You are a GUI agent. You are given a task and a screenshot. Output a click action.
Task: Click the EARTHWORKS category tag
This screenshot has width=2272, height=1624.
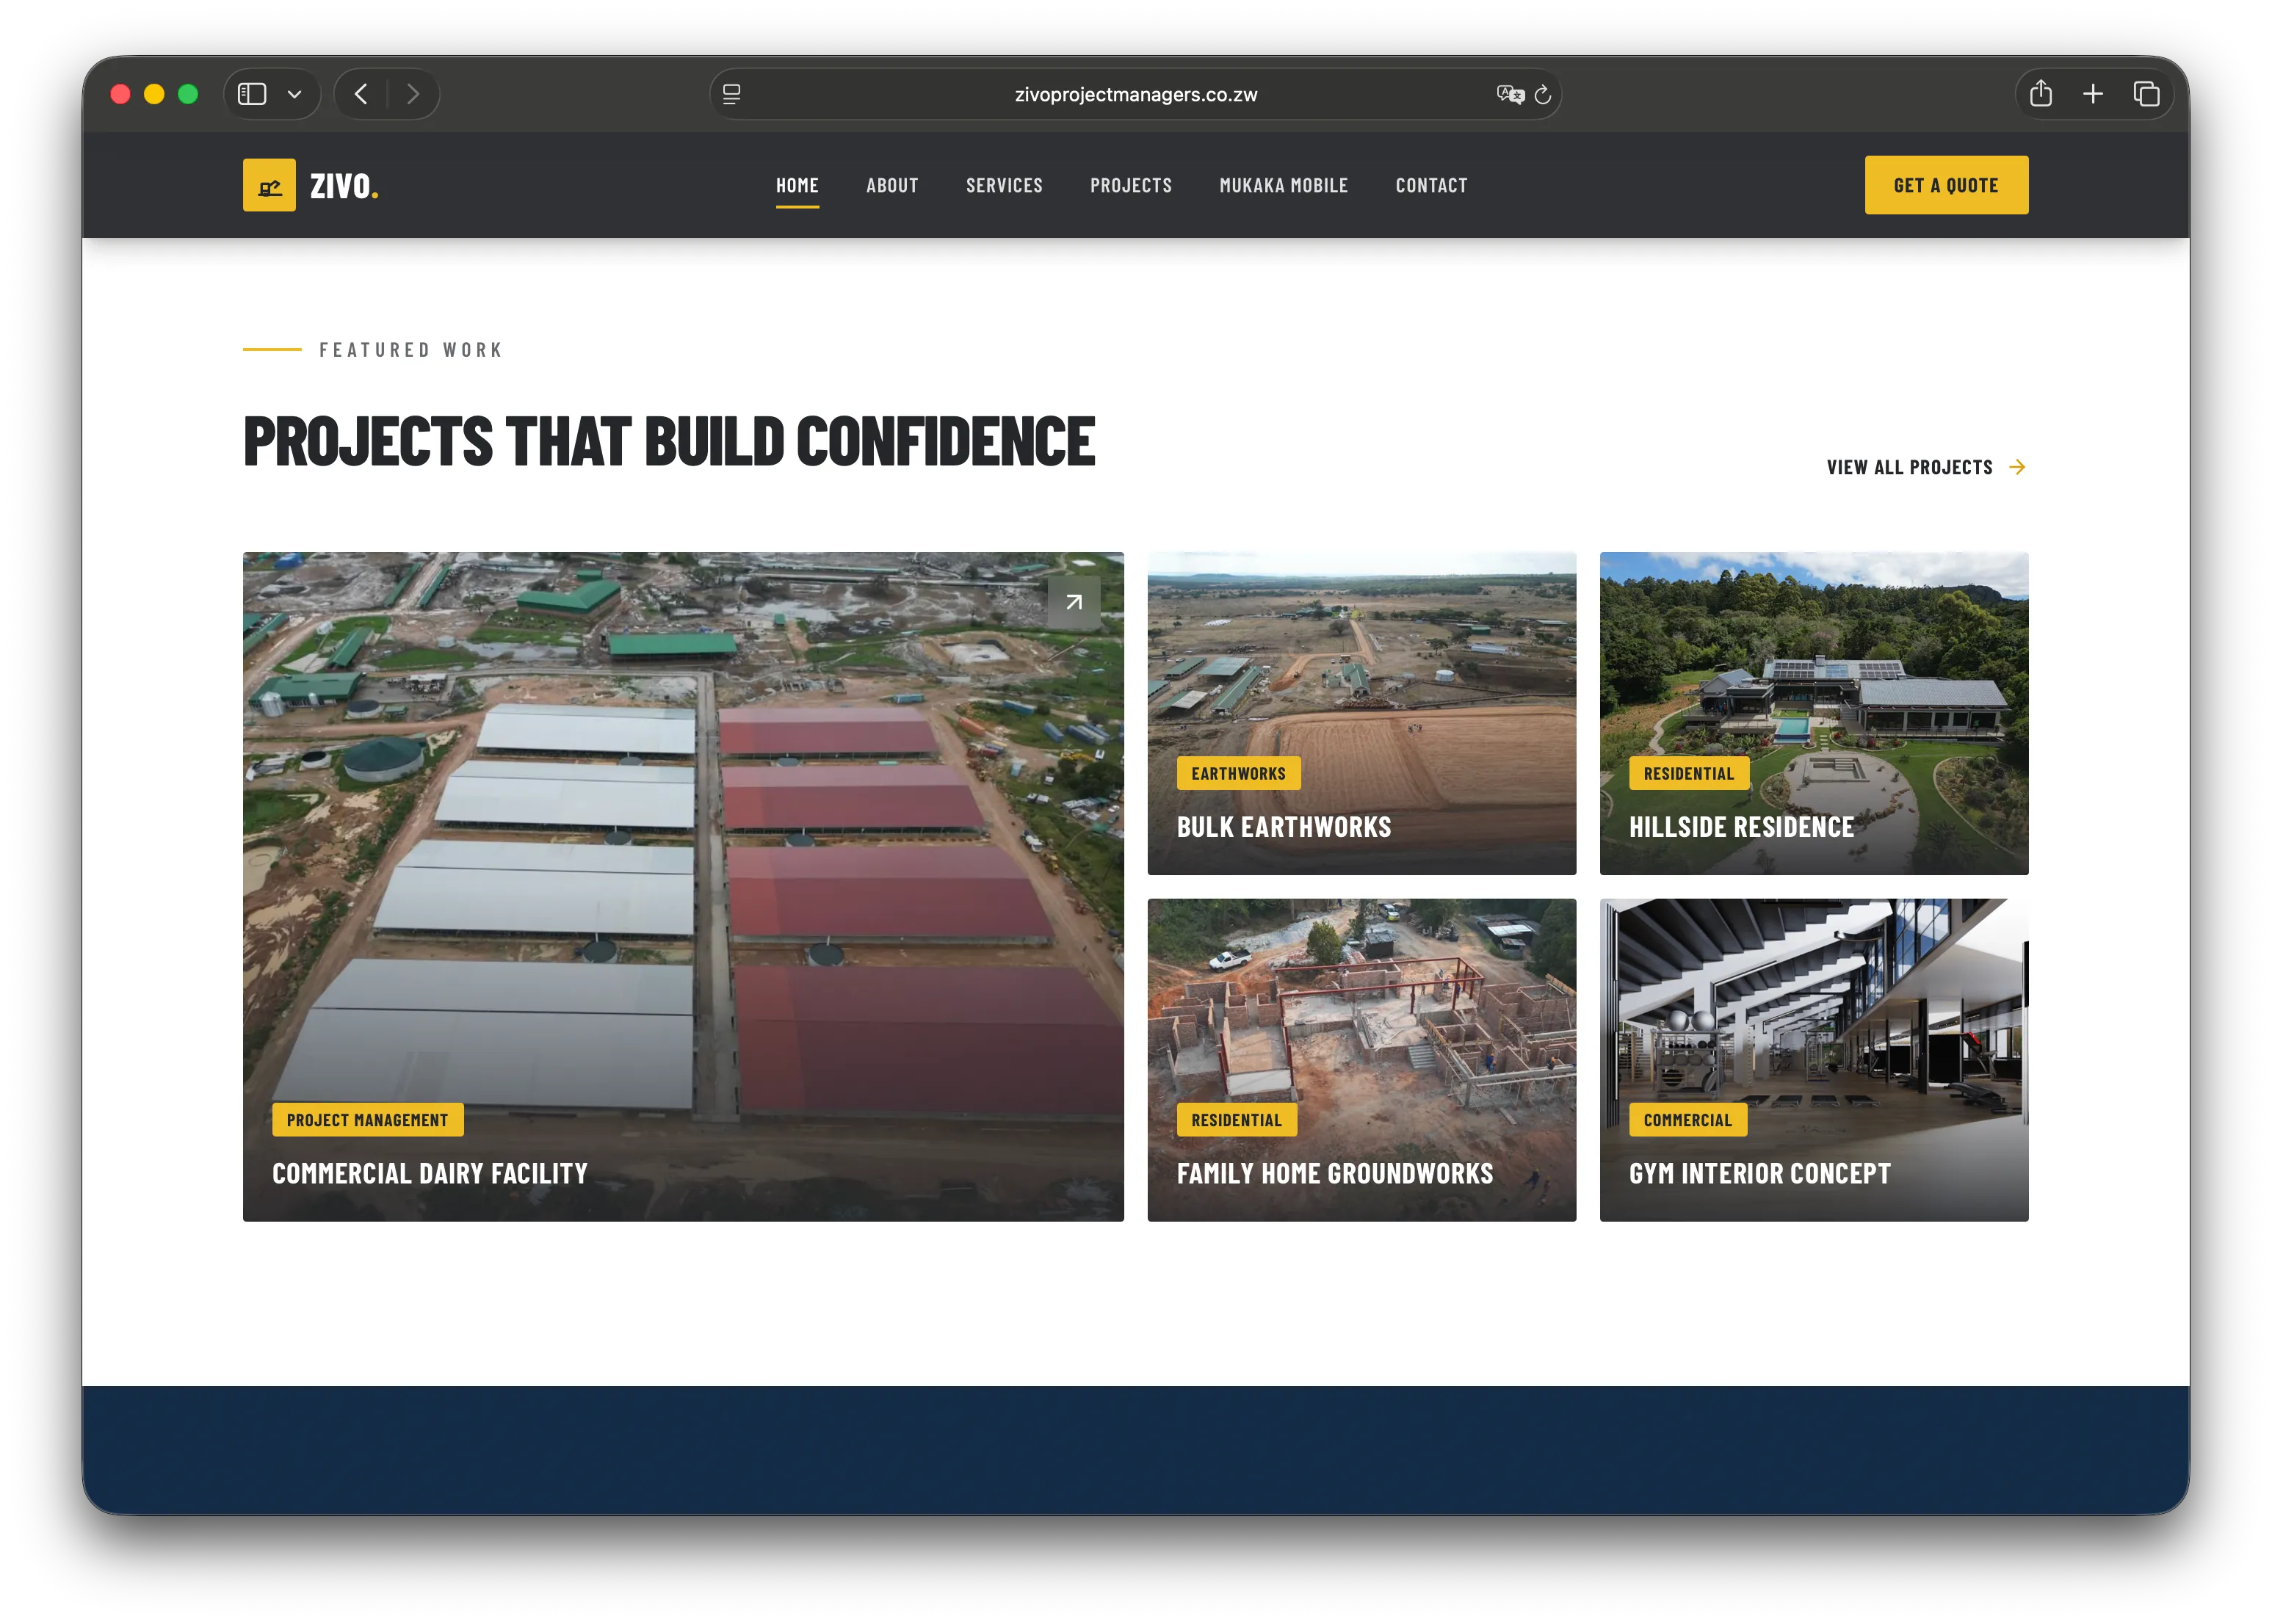[x=1238, y=773]
